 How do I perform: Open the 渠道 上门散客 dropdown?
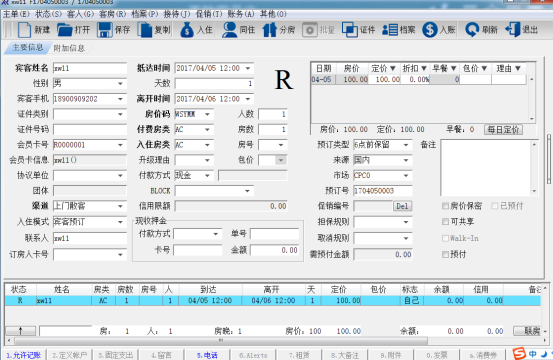120,206
